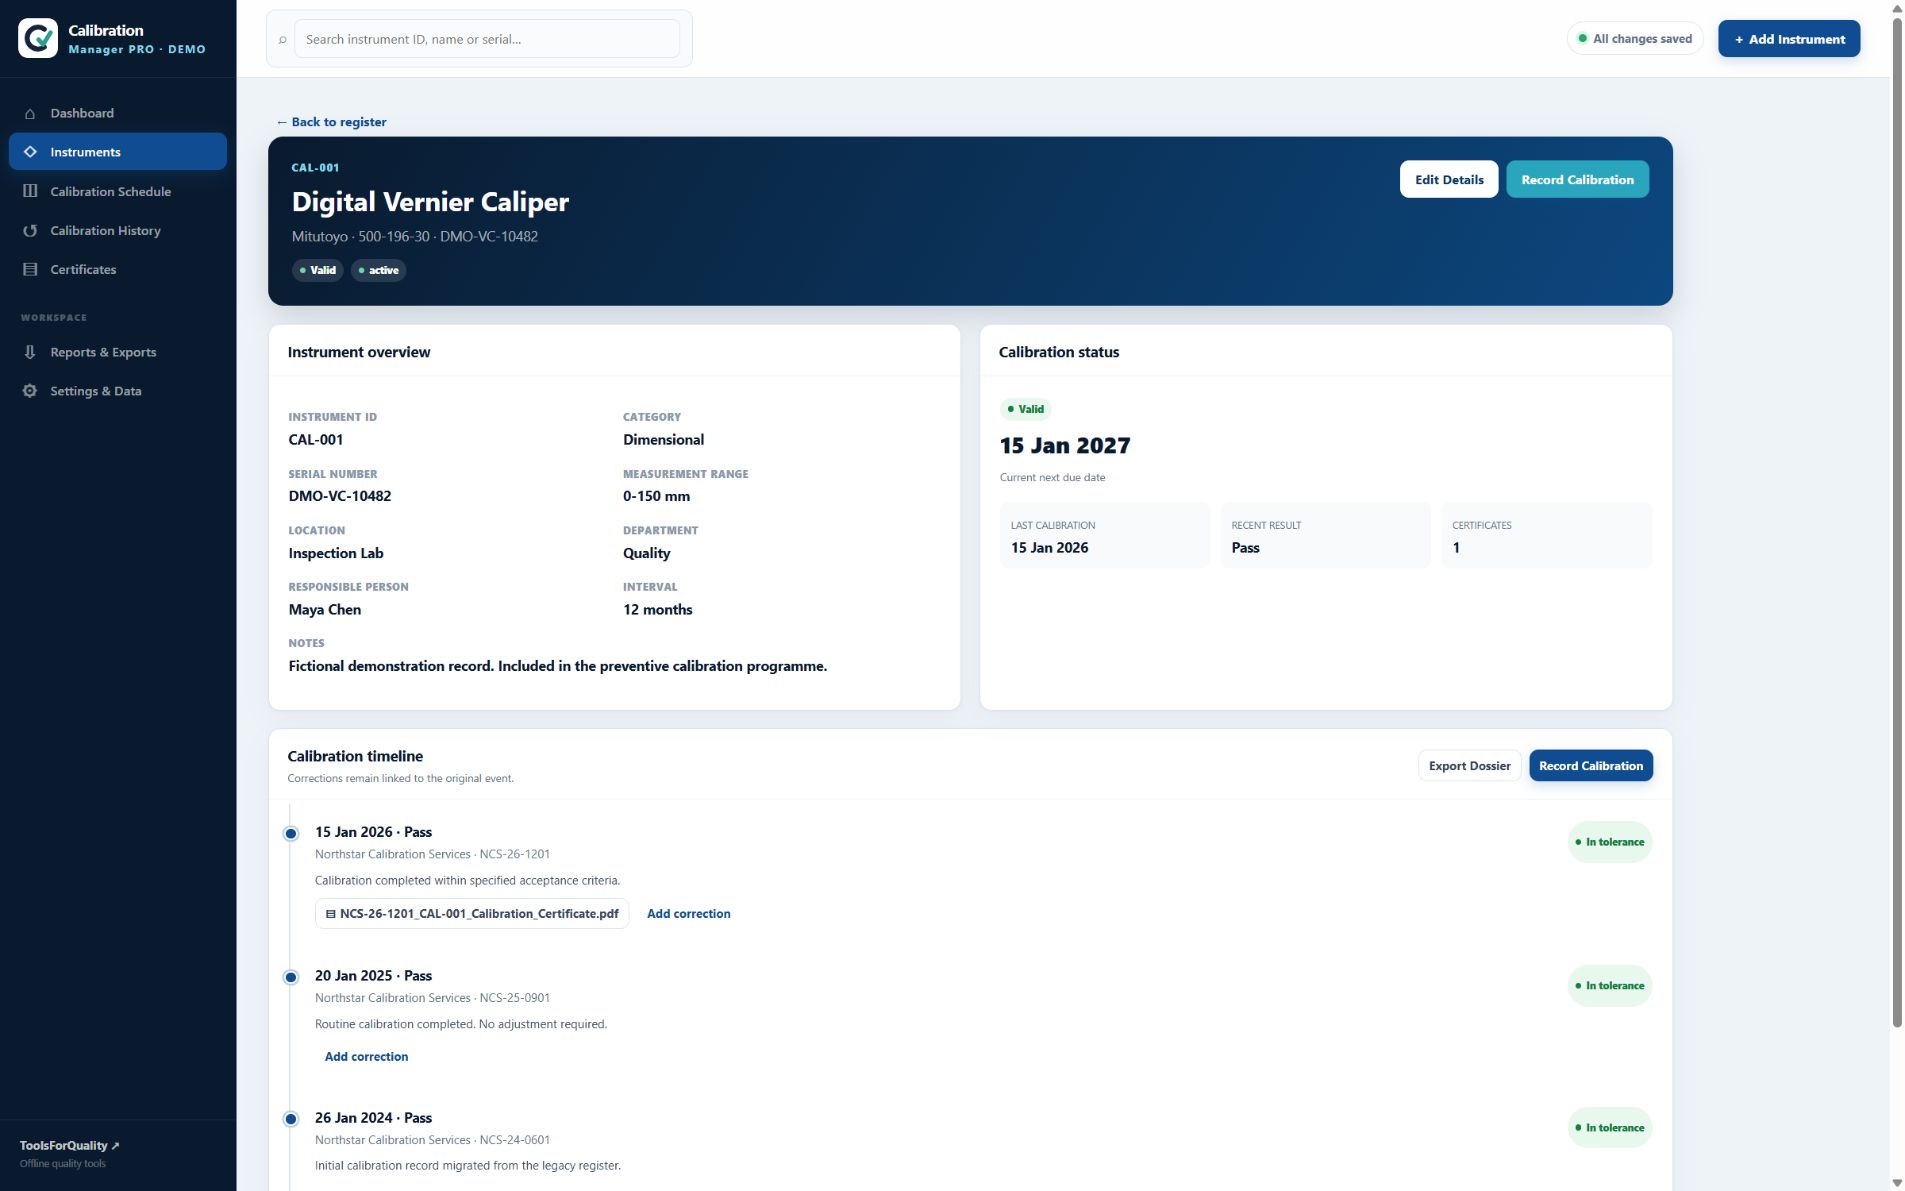This screenshot has width=1905, height=1191.
Task: Open the ToolsForQuality external link
Action: [x=69, y=1146]
